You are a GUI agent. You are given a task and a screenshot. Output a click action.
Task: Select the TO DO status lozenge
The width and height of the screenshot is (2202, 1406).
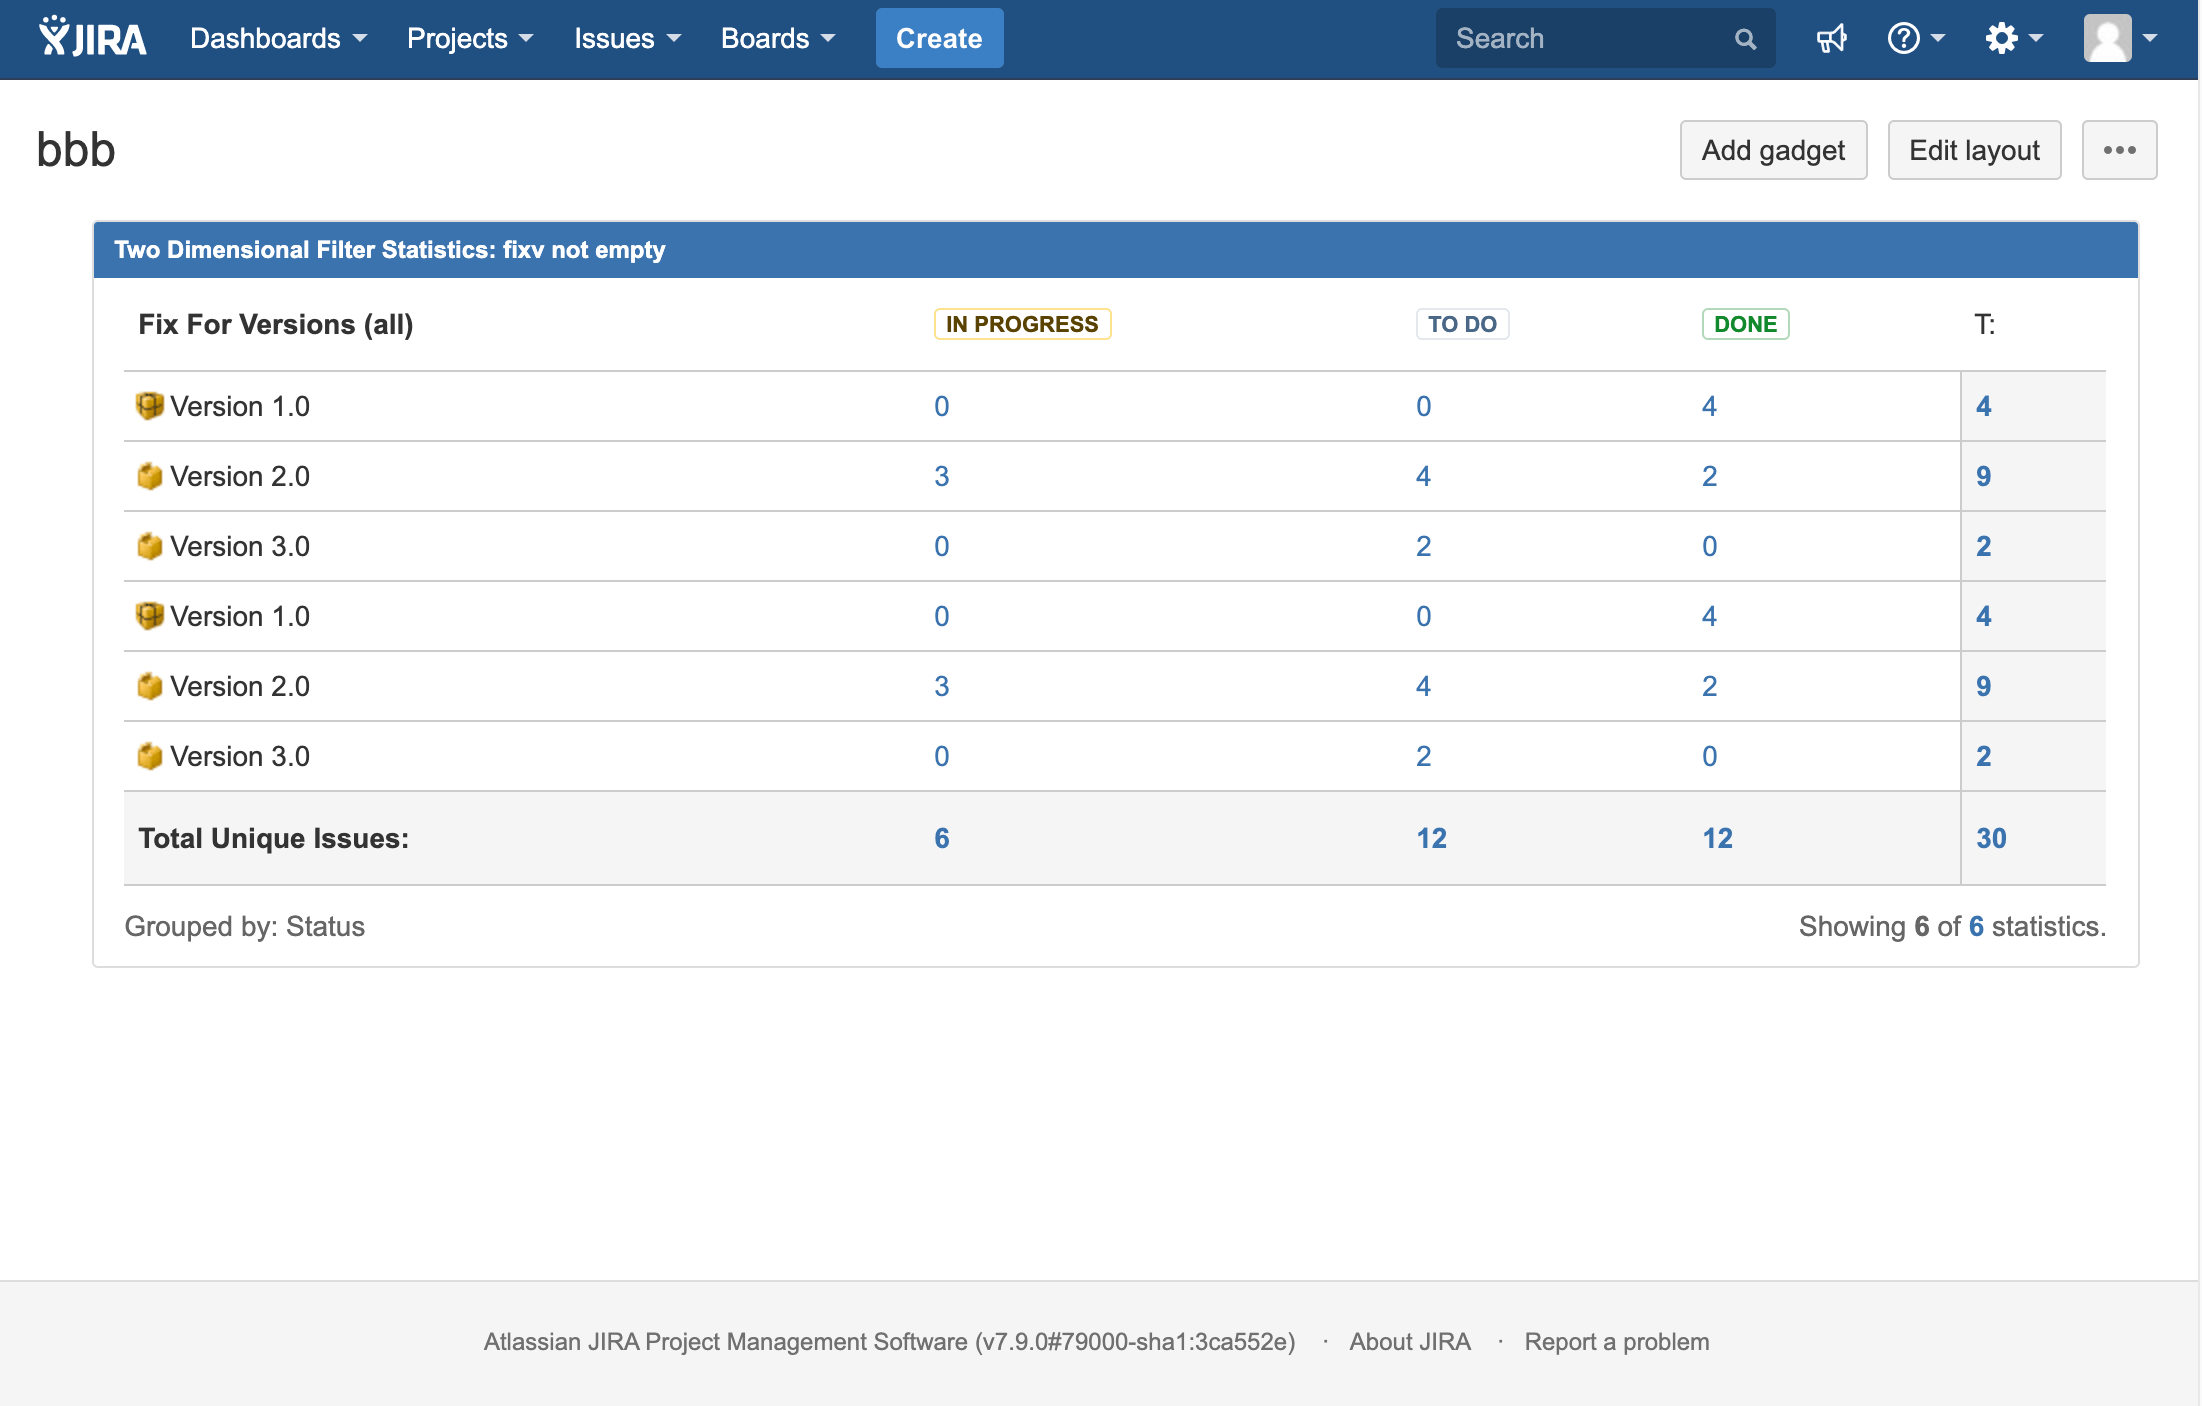tap(1462, 324)
